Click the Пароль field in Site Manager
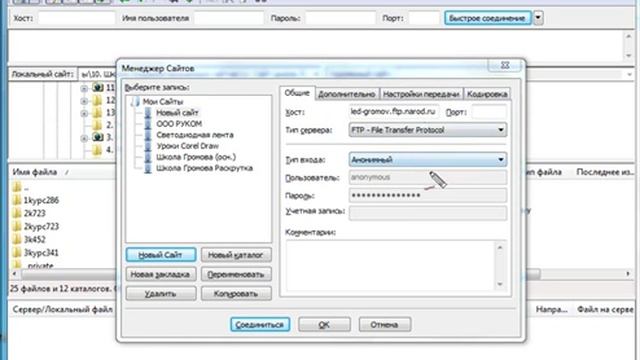This screenshot has height=360, width=640. [x=428, y=195]
